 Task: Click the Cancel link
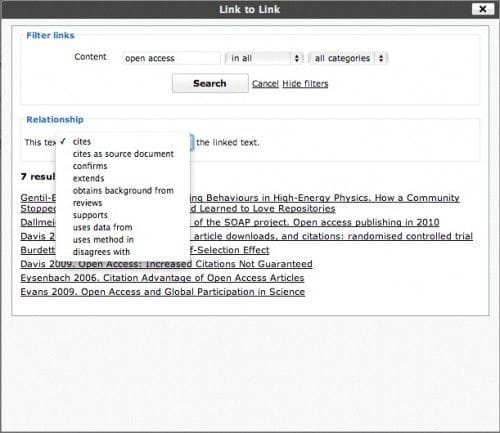(265, 84)
